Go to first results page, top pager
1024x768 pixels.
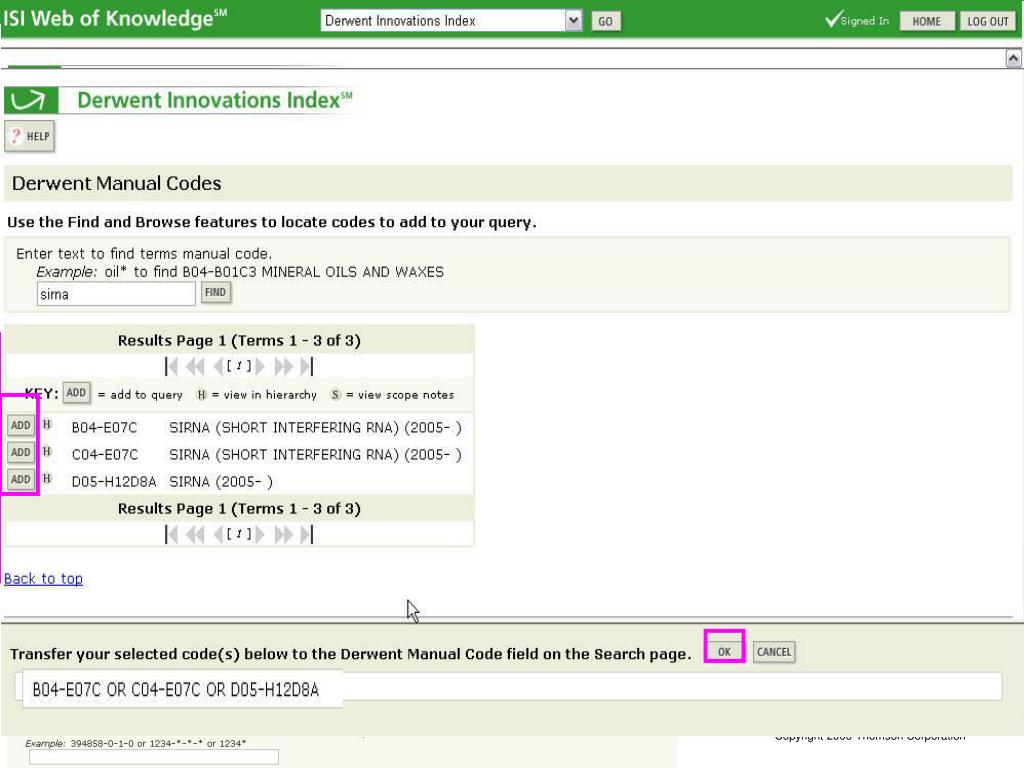171,366
